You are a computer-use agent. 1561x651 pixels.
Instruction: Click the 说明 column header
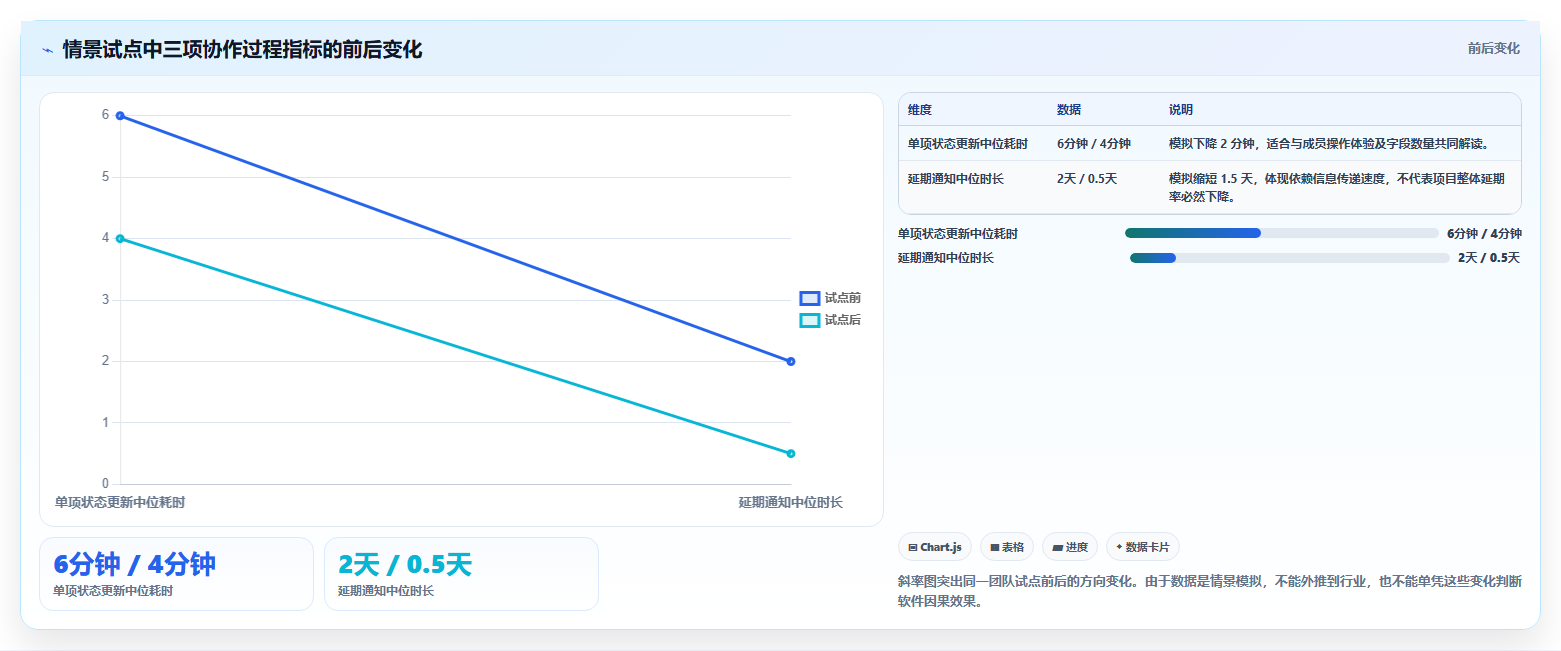click(1181, 110)
